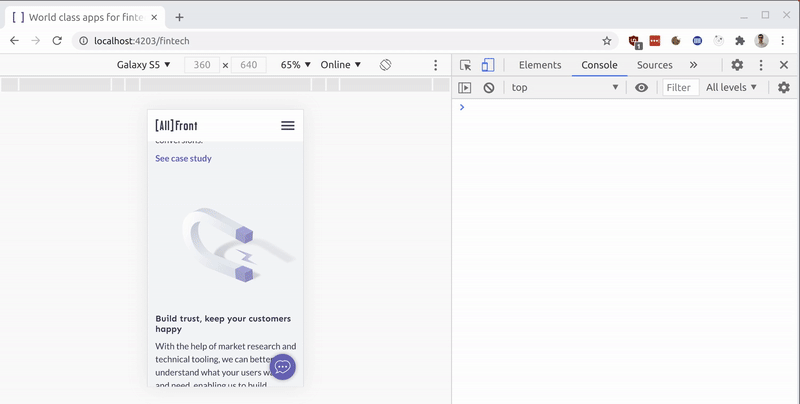800x404 pixels.
Task: Open the All levels log dropdown
Action: (731, 88)
